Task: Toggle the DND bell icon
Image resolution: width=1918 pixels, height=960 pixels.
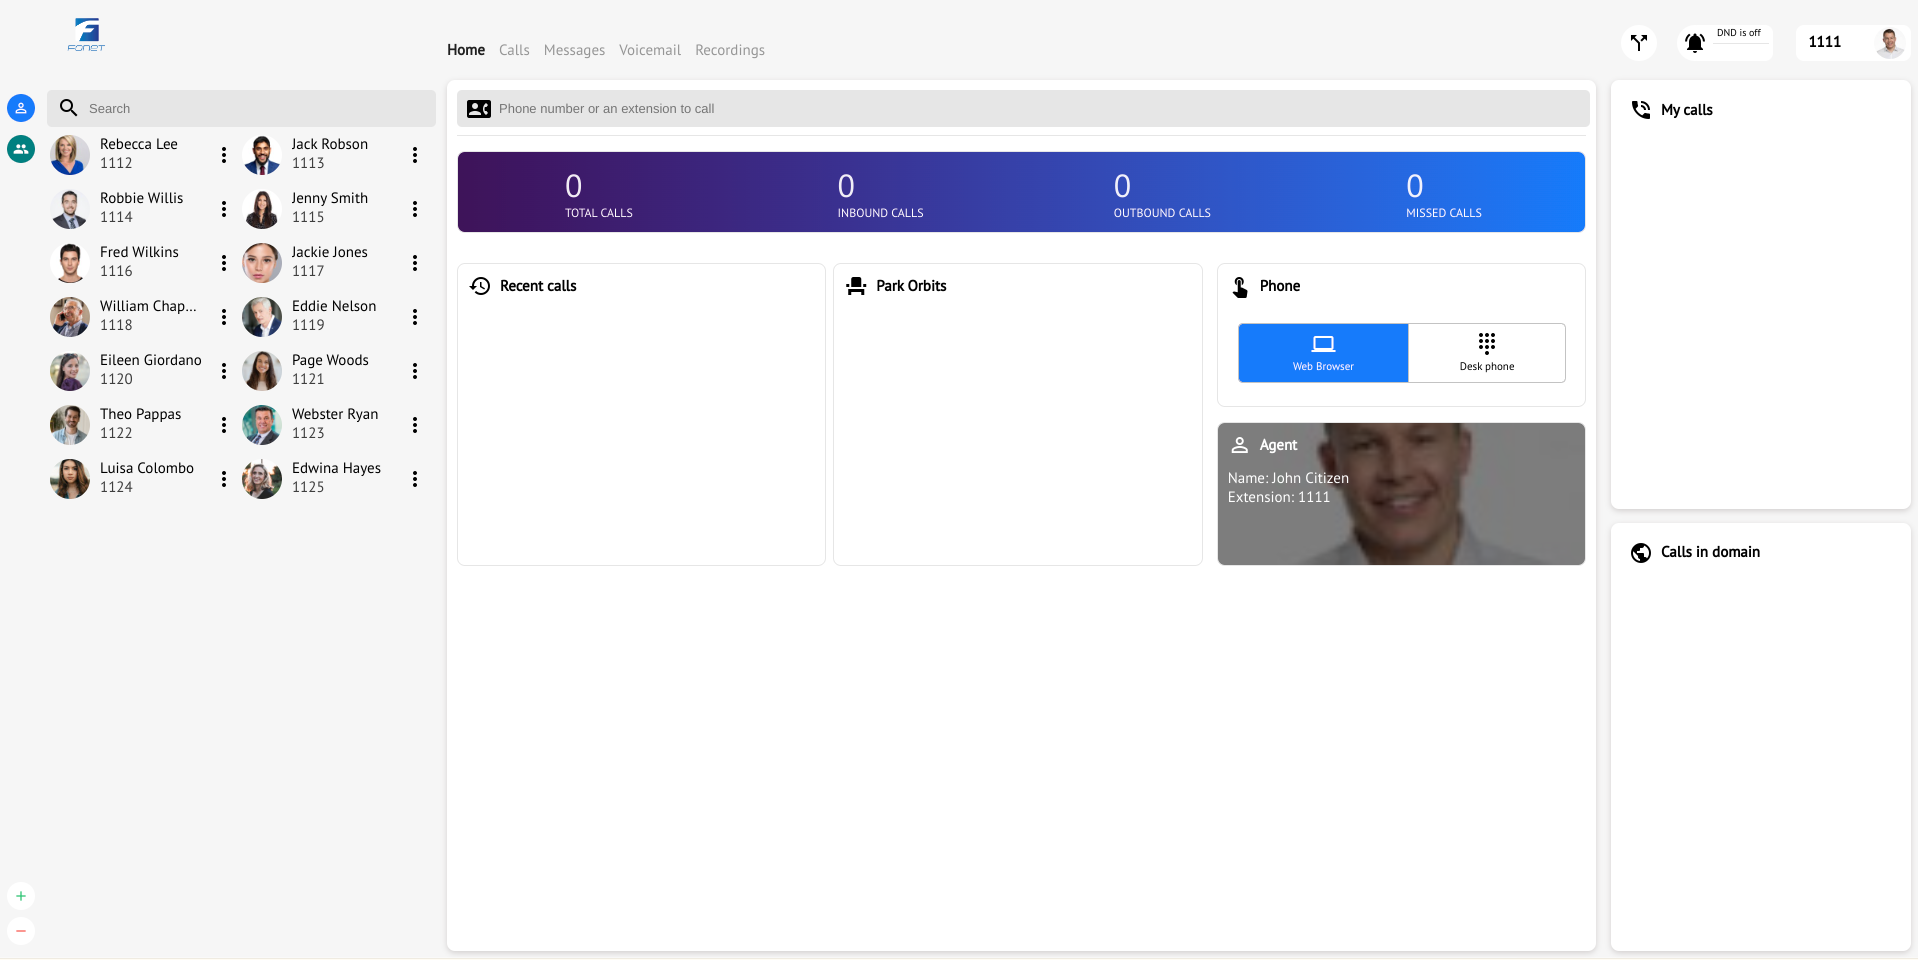Action: (x=1695, y=43)
